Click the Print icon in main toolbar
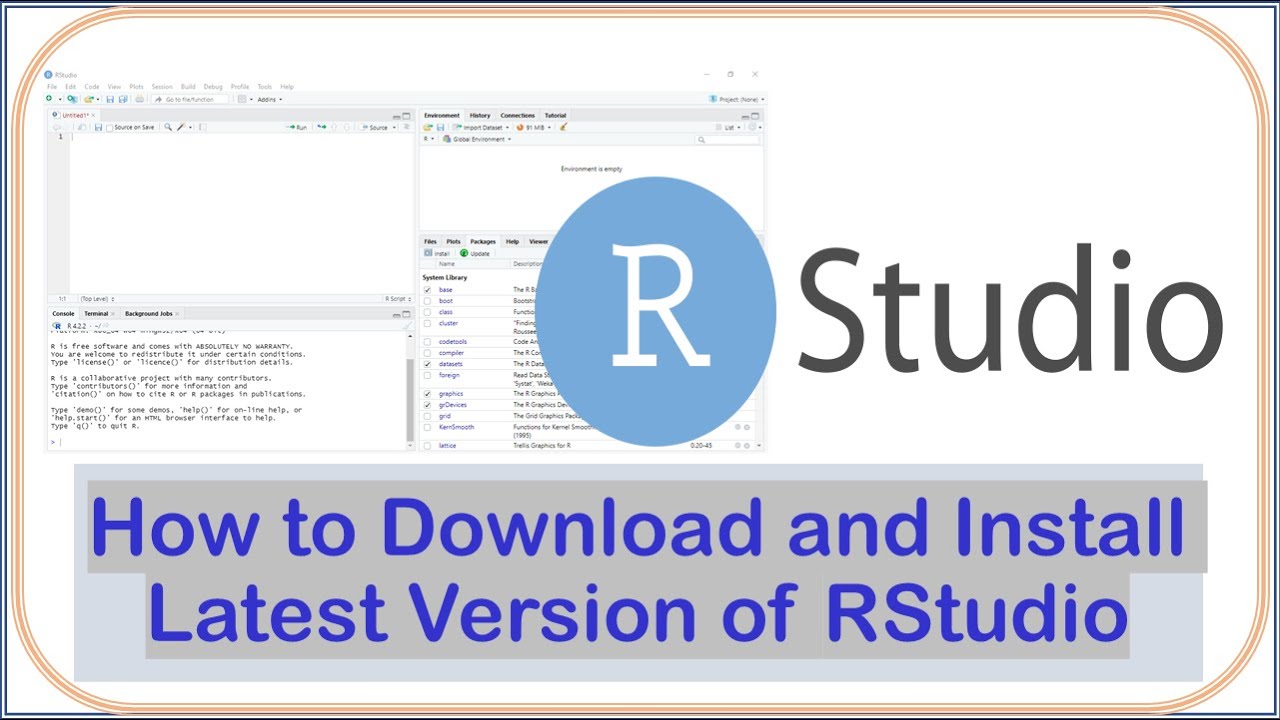1280x720 pixels. 139,99
